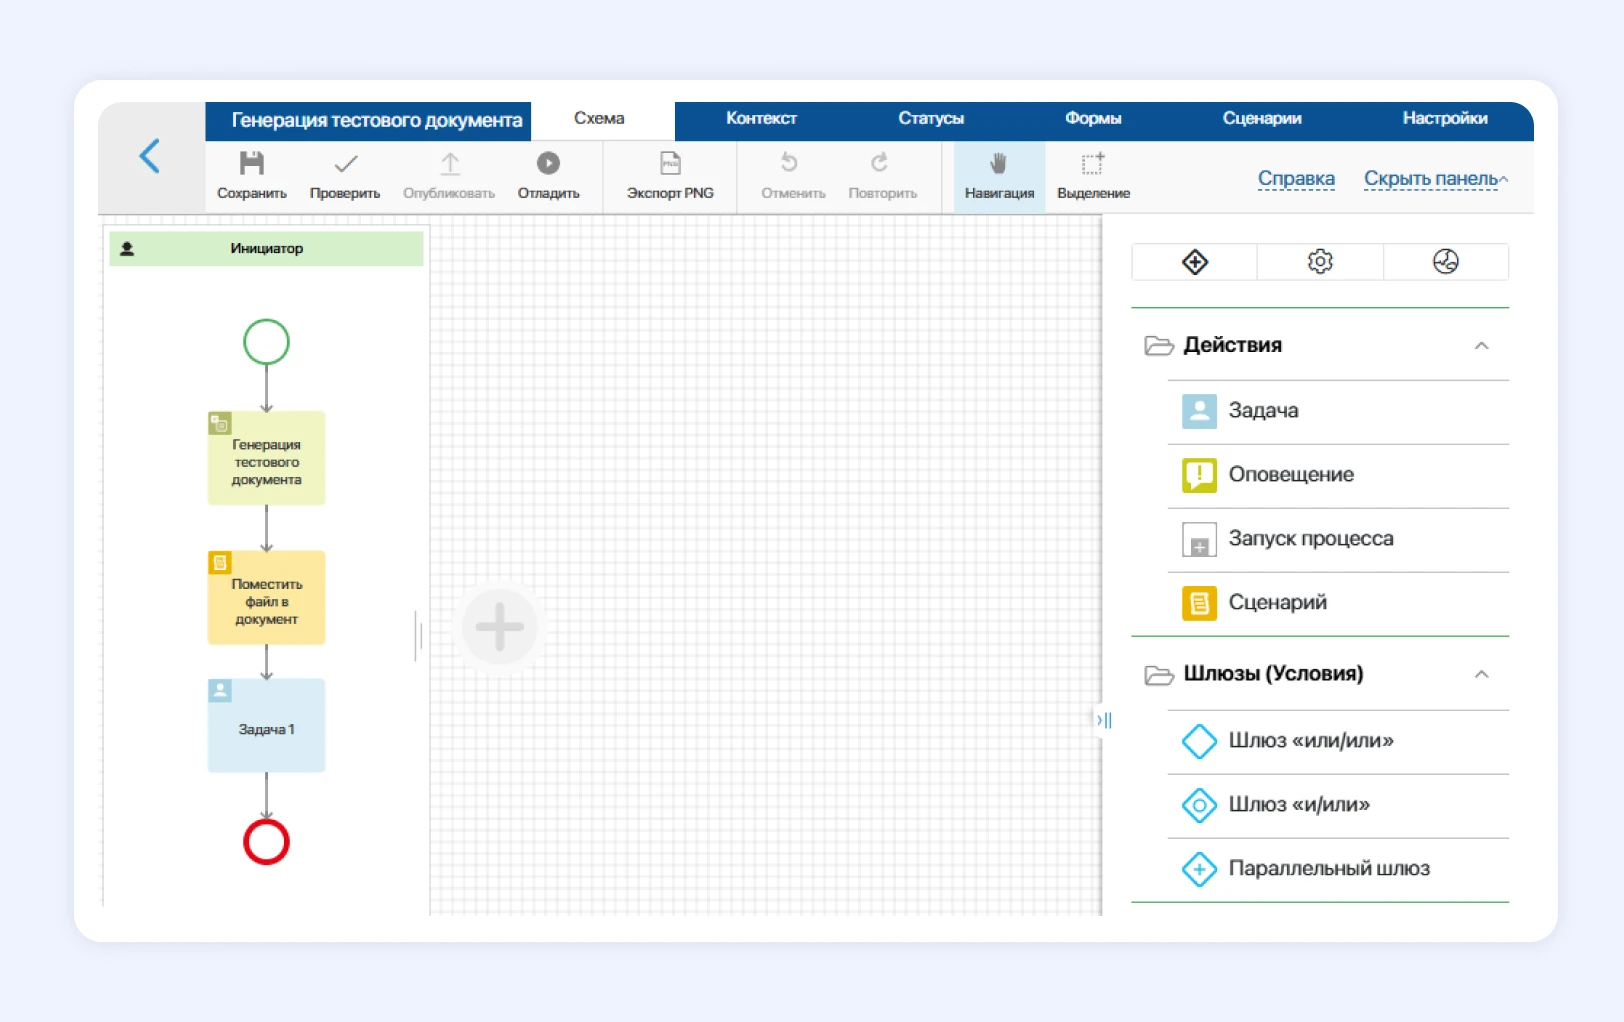Viewport: 1624px width, 1022px height.
Task: Switch to the Контекст tab
Action: [x=761, y=119]
